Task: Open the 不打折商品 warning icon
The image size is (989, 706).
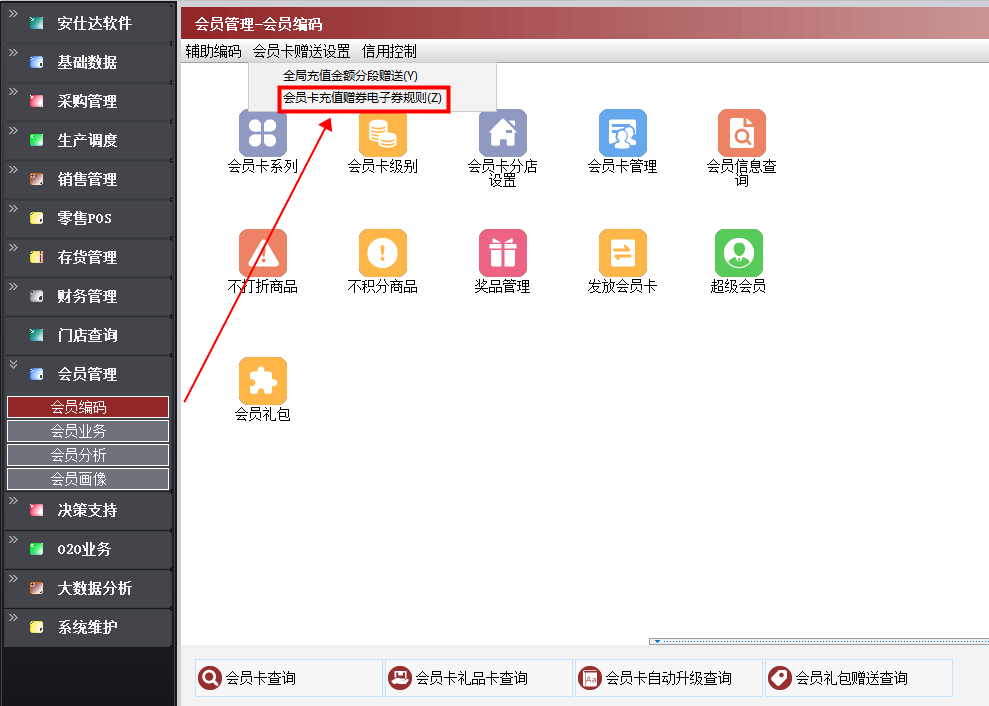Action: 262,252
